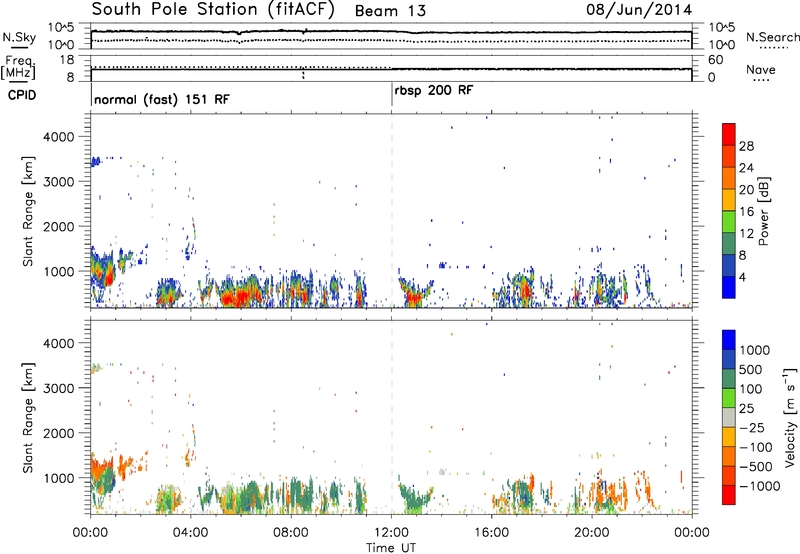Click the "12:00" time axis tick
This screenshot has width=800, height=554.
pos(391,533)
